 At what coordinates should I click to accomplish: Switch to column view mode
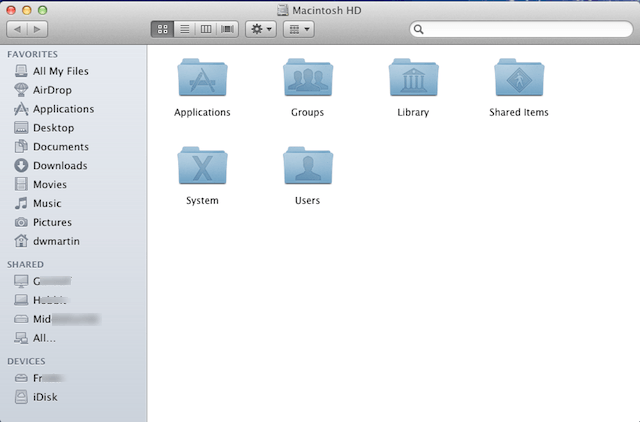point(206,30)
